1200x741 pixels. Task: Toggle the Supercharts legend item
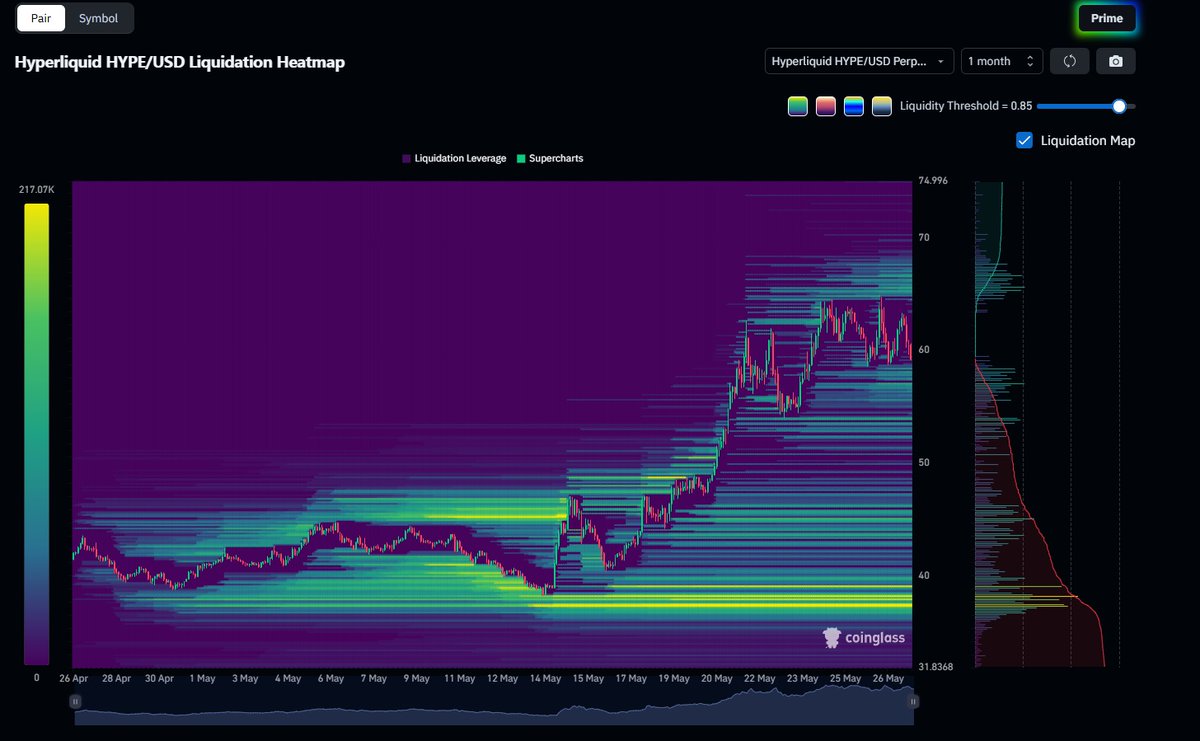point(550,159)
